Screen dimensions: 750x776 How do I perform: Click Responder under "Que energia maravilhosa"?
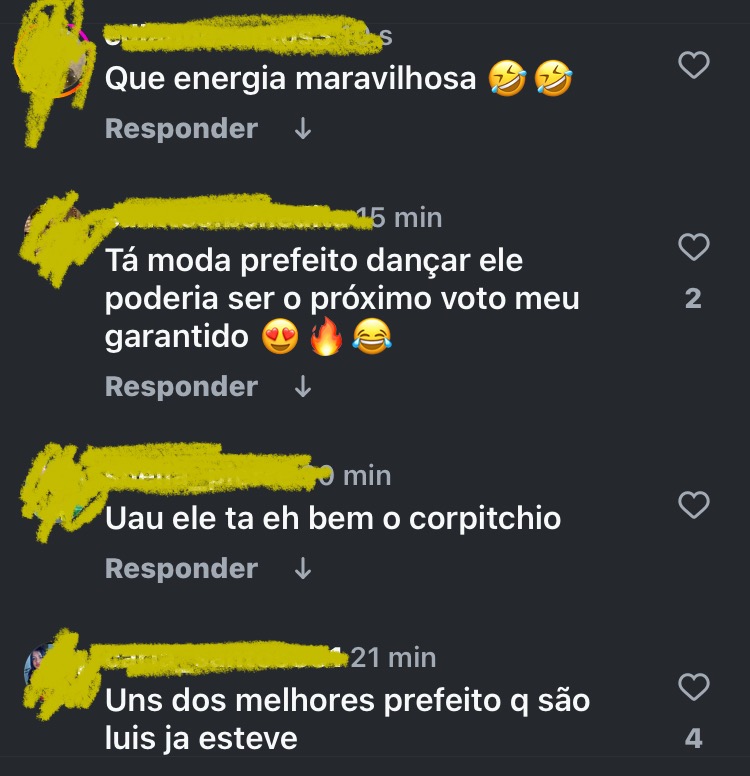point(181,129)
